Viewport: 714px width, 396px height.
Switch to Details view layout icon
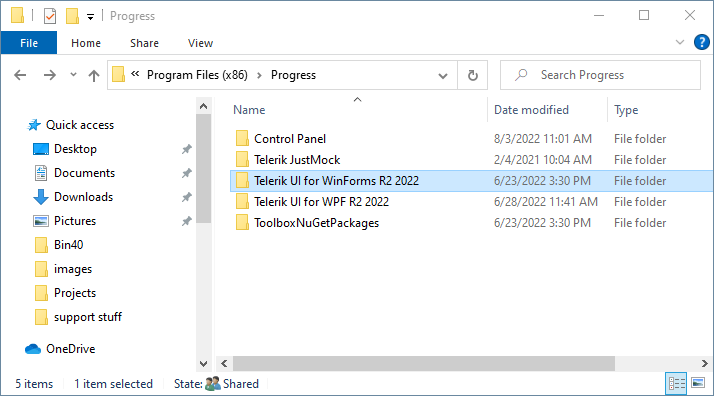tap(676, 383)
